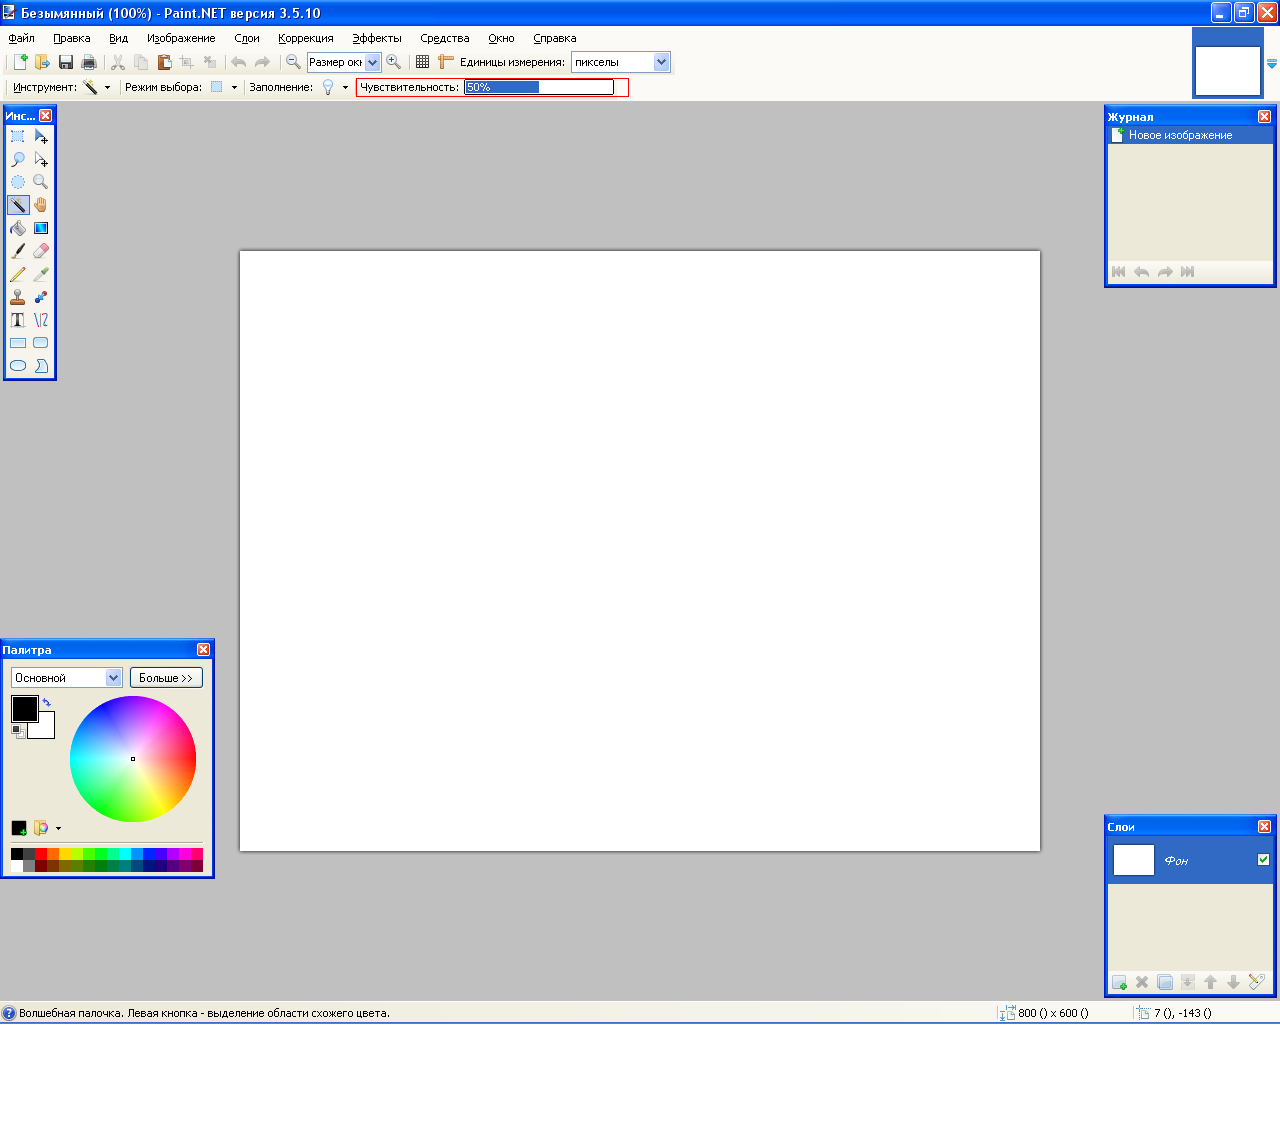The width and height of the screenshot is (1280, 1126).
Task: Open the Правка menu
Action: tap(72, 39)
